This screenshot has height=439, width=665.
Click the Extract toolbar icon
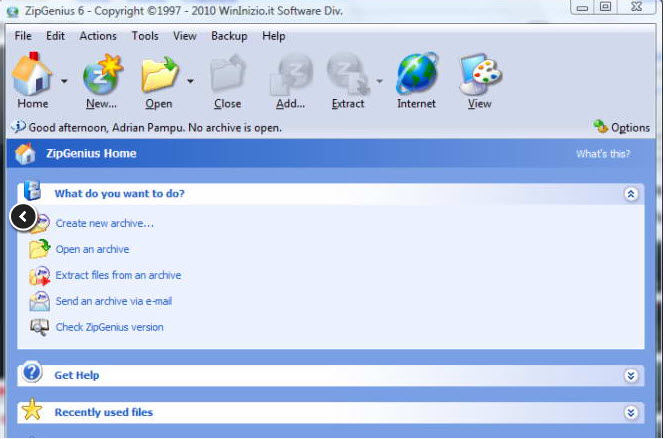coord(348,74)
